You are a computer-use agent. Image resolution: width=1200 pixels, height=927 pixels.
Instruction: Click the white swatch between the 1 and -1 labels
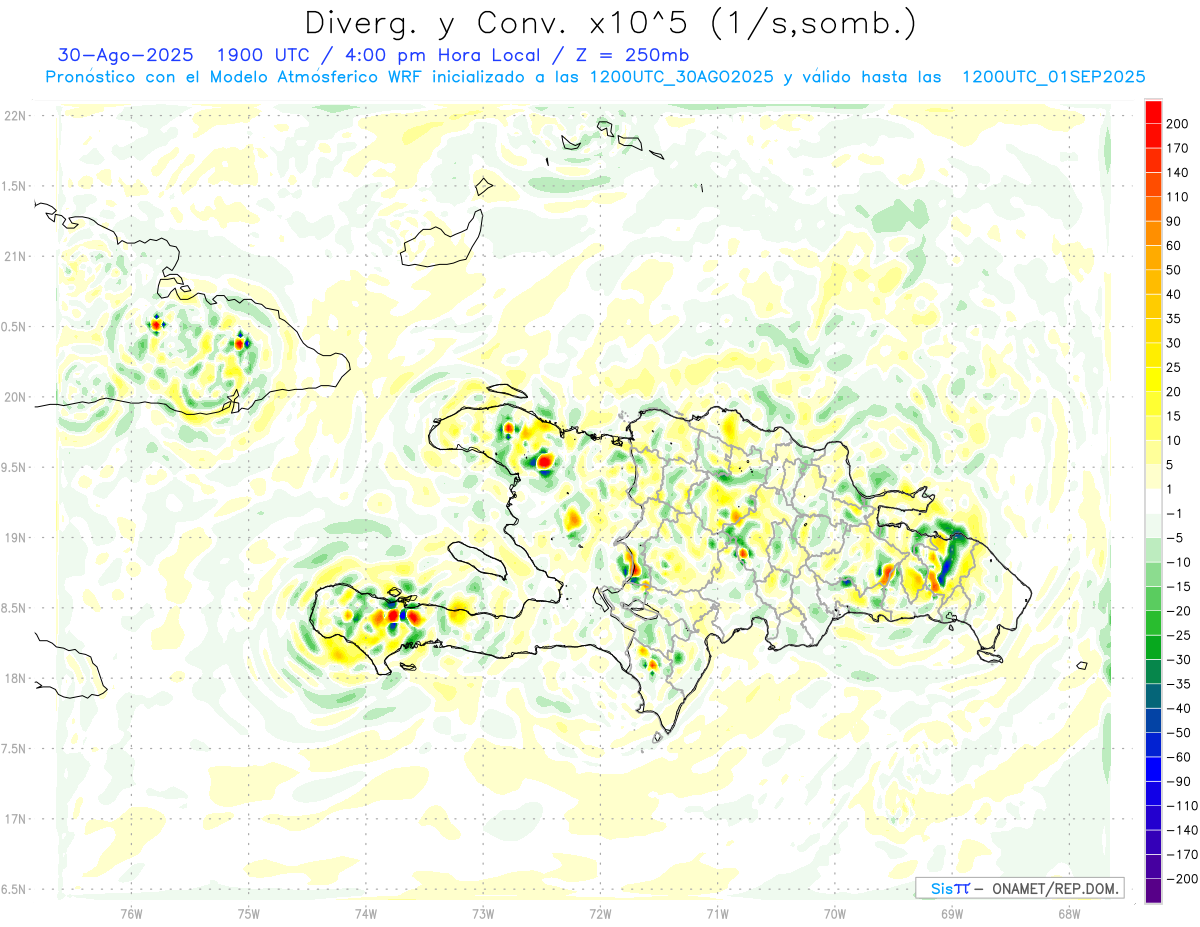pos(1153,501)
